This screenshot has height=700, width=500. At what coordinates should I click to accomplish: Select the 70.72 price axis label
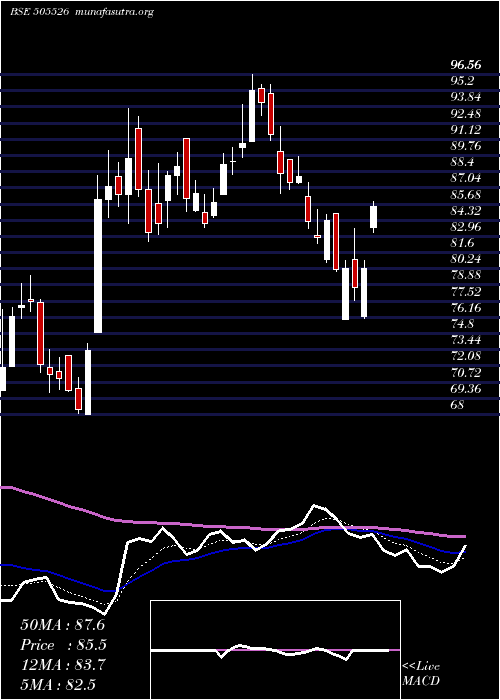pos(466,372)
